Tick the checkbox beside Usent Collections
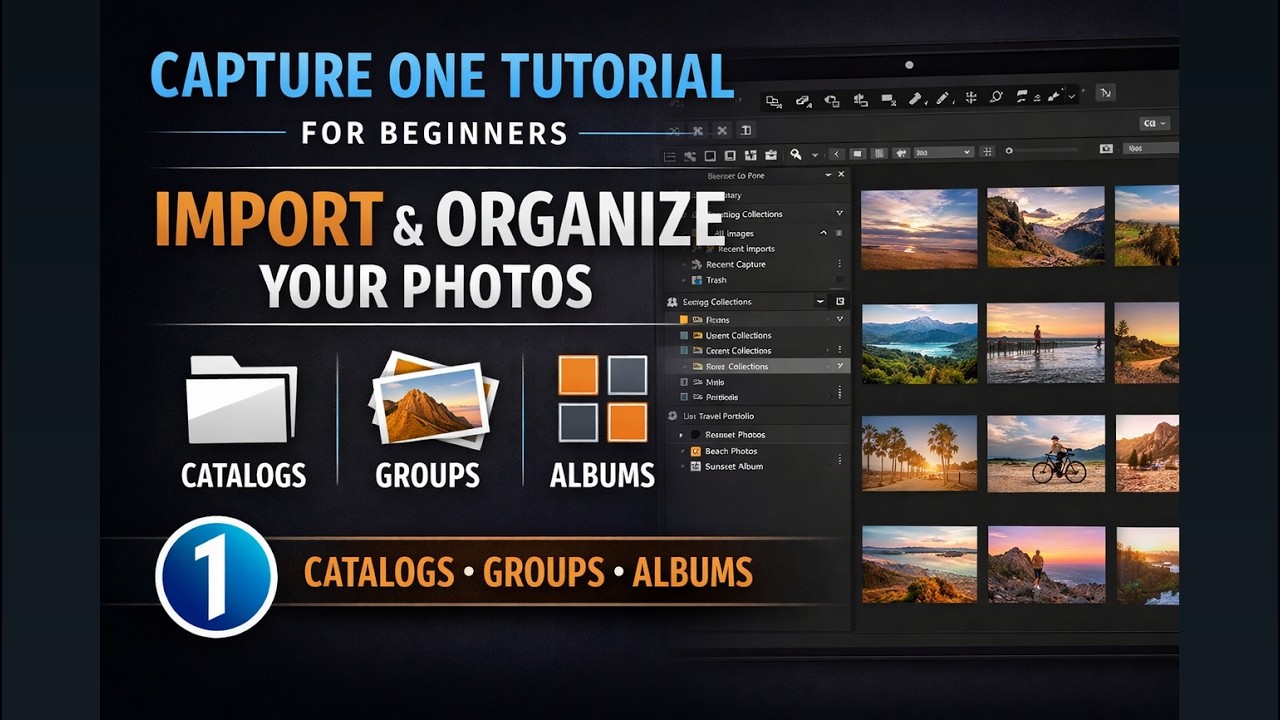 [x=684, y=336]
